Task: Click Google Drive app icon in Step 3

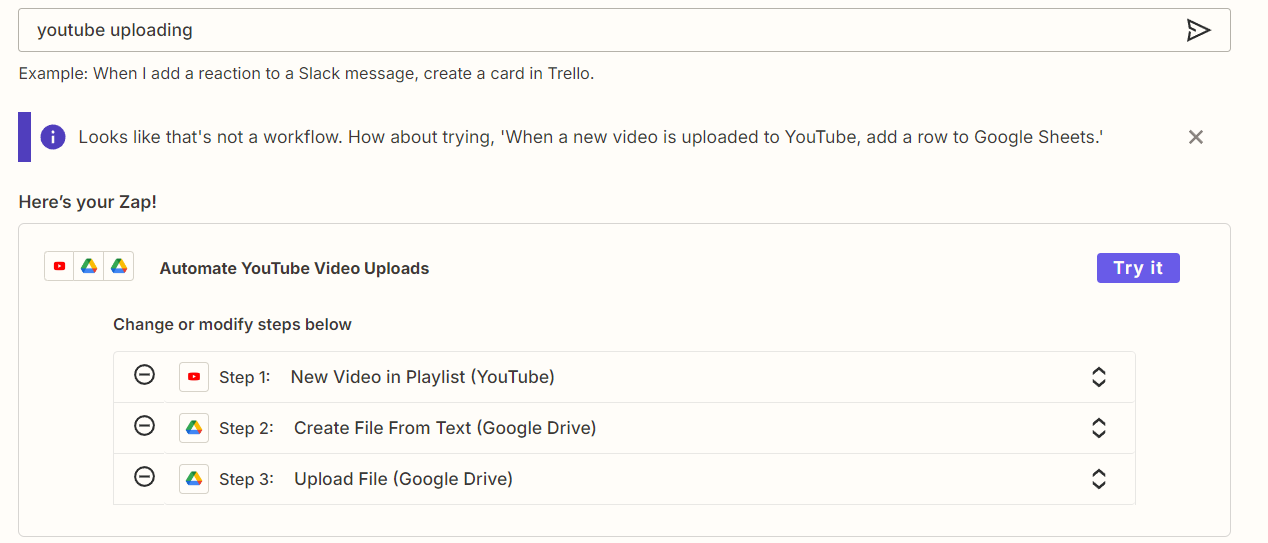Action: click(x=194, y=479)
